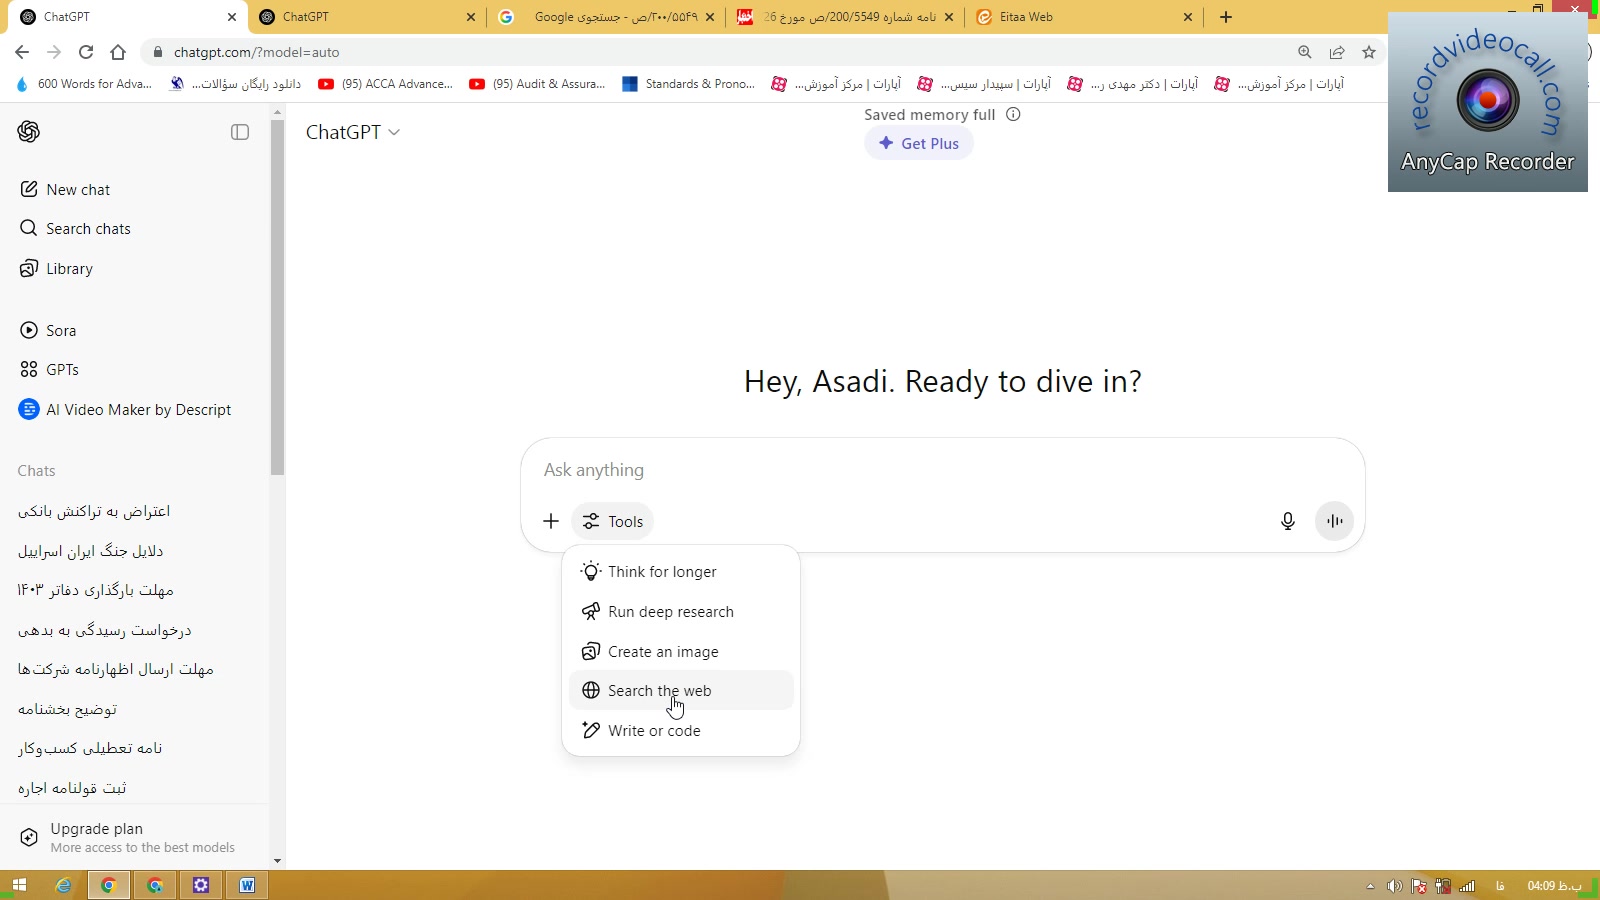Click the browser home icon

click(x=118, y=52)
